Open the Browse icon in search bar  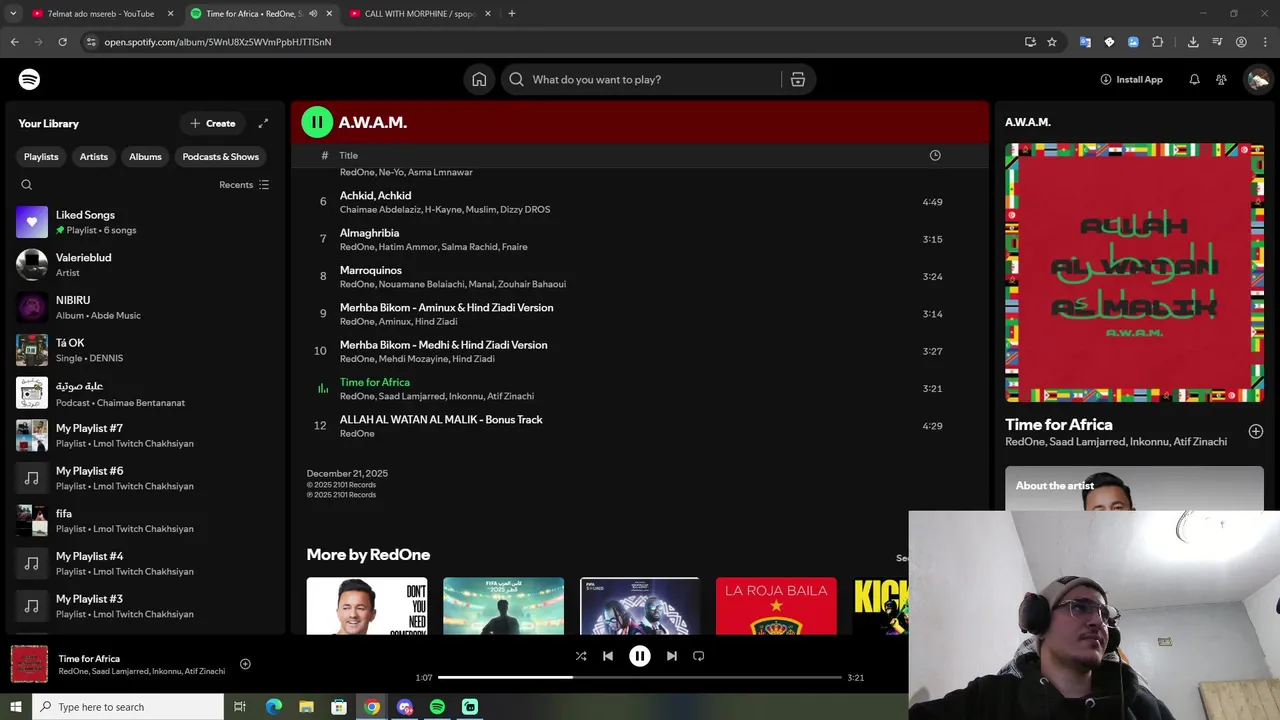[x=798, y=79]
